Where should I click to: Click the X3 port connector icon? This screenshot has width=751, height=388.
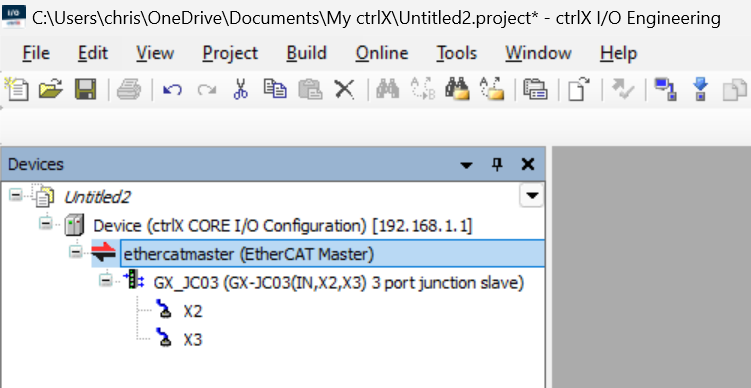pyautogui.click(x=164, y=337)
